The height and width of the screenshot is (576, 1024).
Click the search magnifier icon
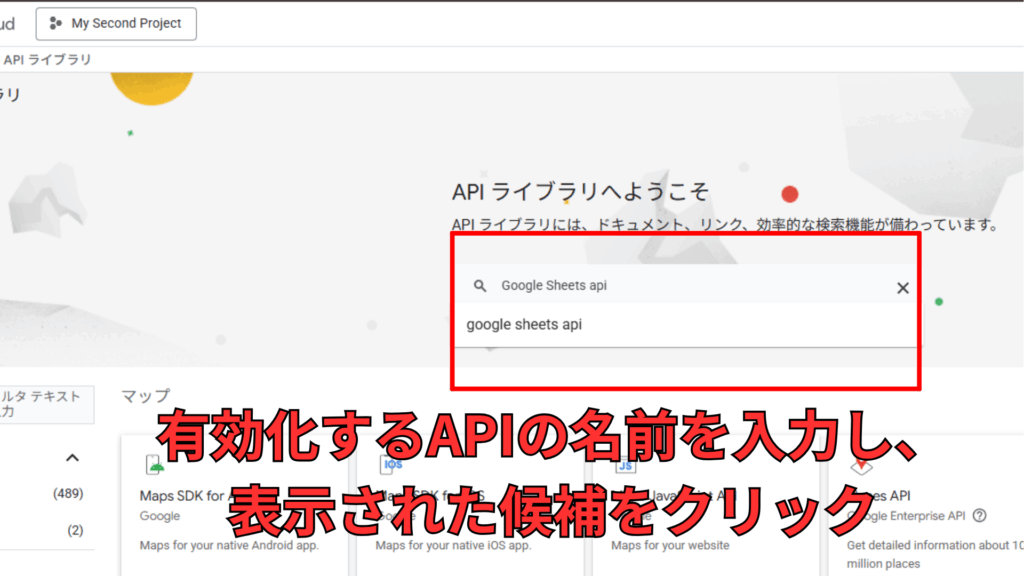(x=480, y=286)
